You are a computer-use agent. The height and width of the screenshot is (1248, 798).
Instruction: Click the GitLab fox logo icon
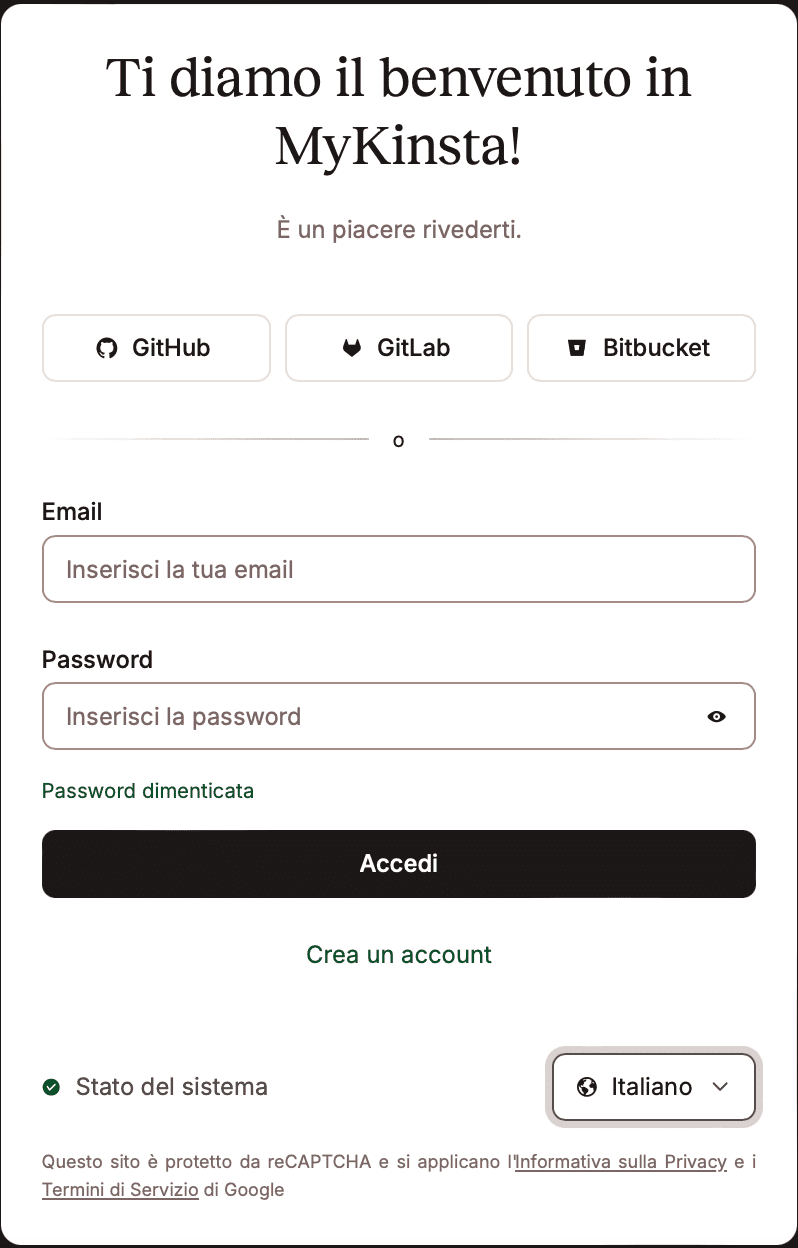(x=352, y=348)
